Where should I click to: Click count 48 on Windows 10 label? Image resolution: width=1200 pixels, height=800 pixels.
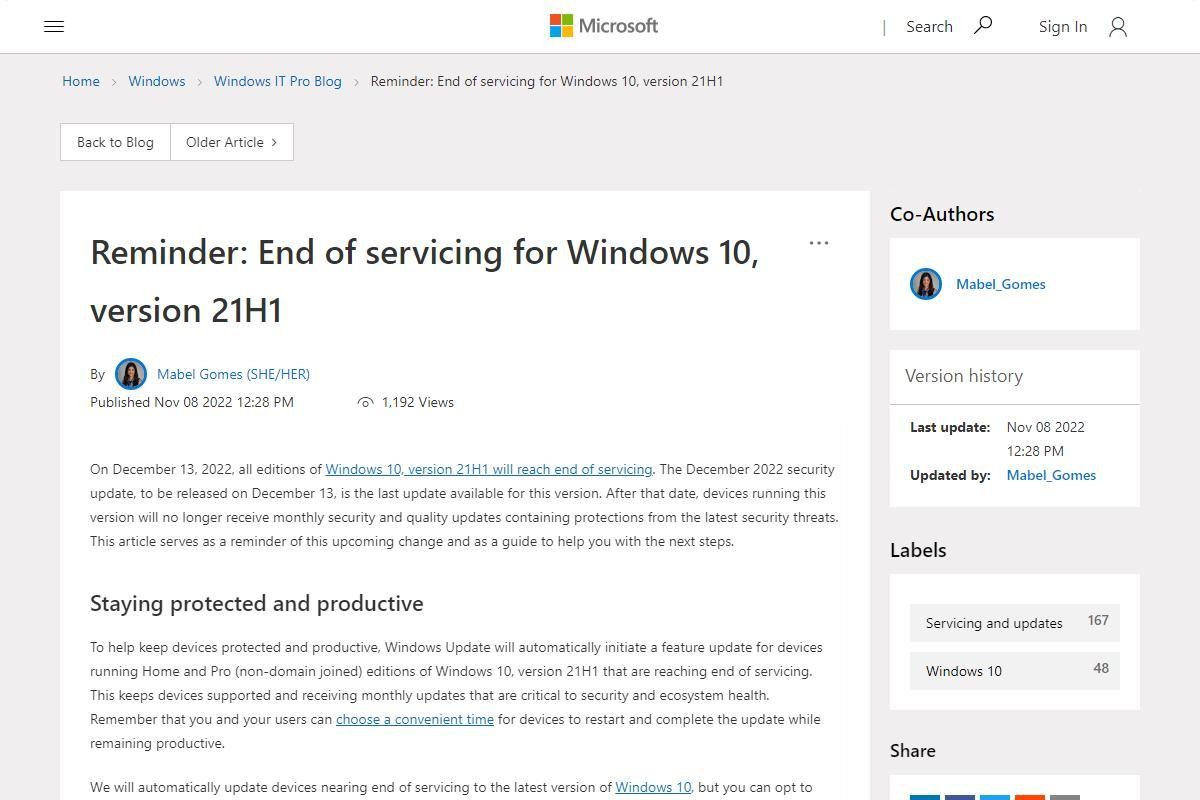[1101, 668]
